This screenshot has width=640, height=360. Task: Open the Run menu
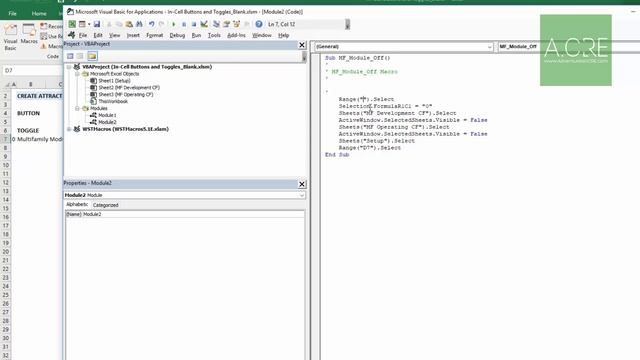point(196,36)
